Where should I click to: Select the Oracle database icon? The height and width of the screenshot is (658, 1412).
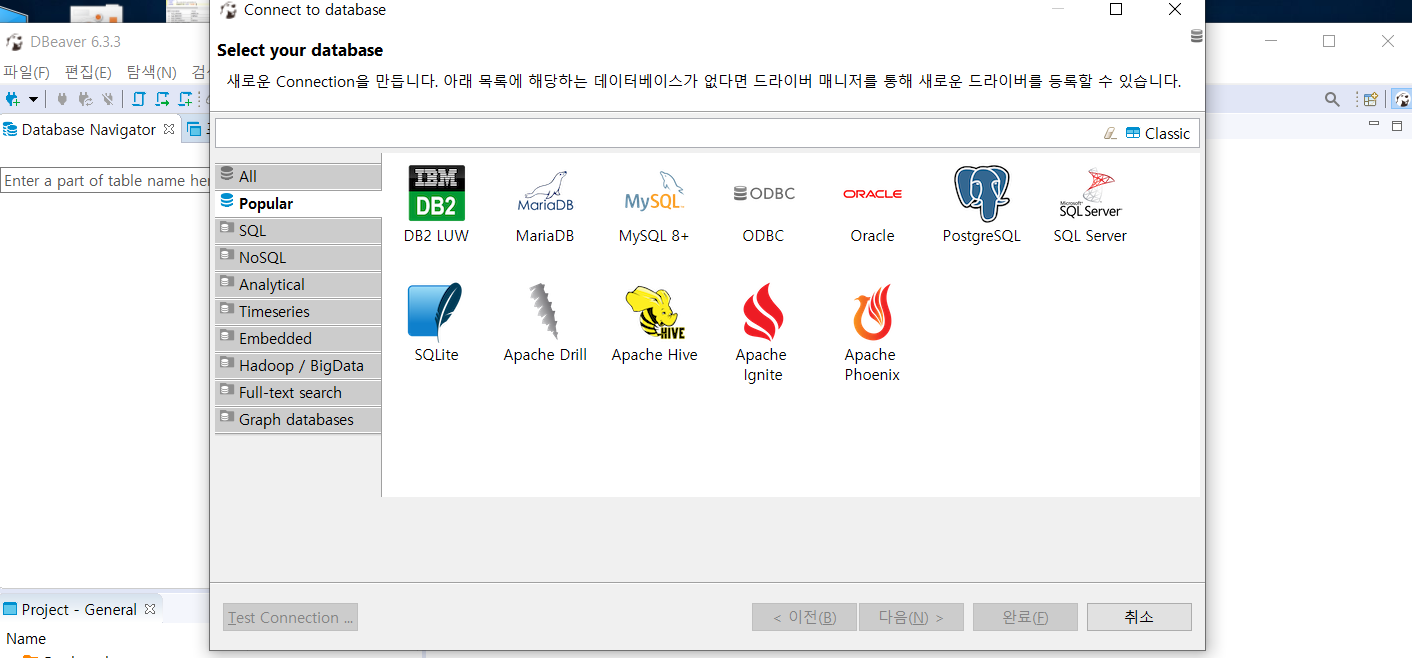(x=872, y=194)
